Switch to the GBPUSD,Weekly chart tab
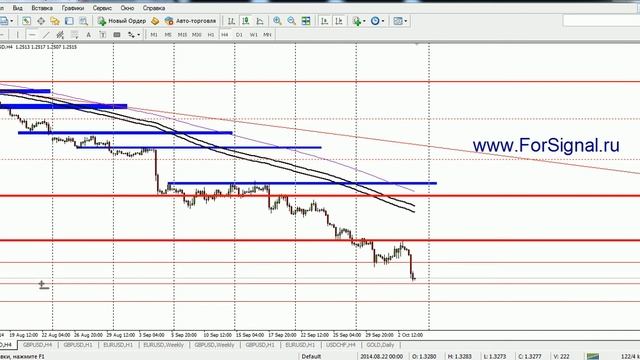 214,345
